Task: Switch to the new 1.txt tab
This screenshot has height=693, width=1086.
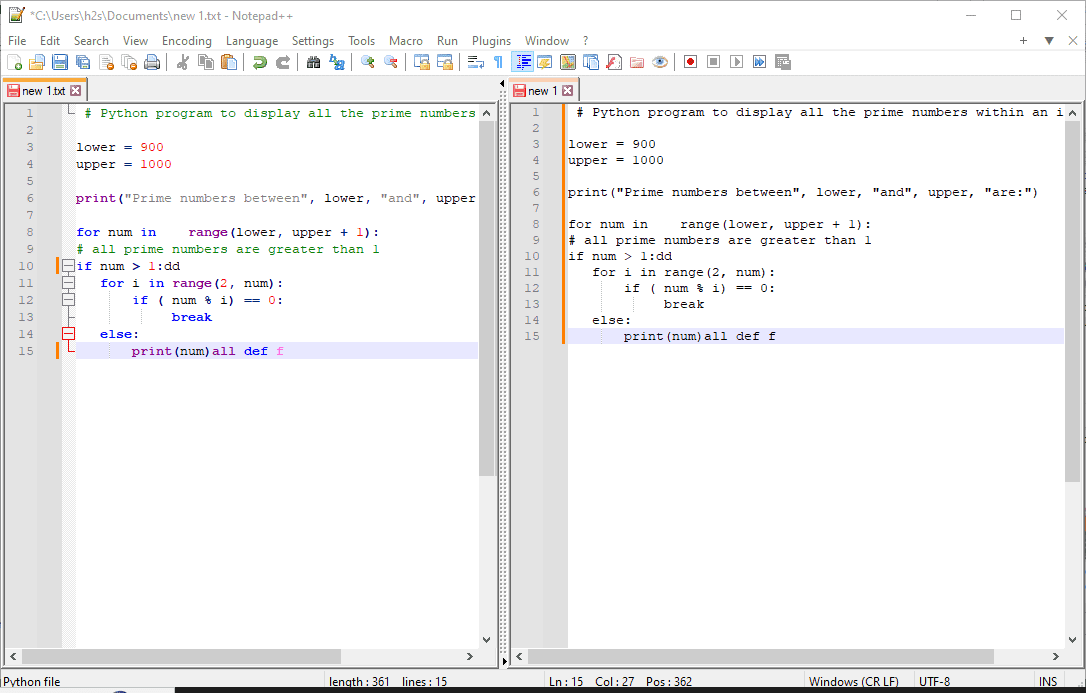Action: tap(43, 91)
